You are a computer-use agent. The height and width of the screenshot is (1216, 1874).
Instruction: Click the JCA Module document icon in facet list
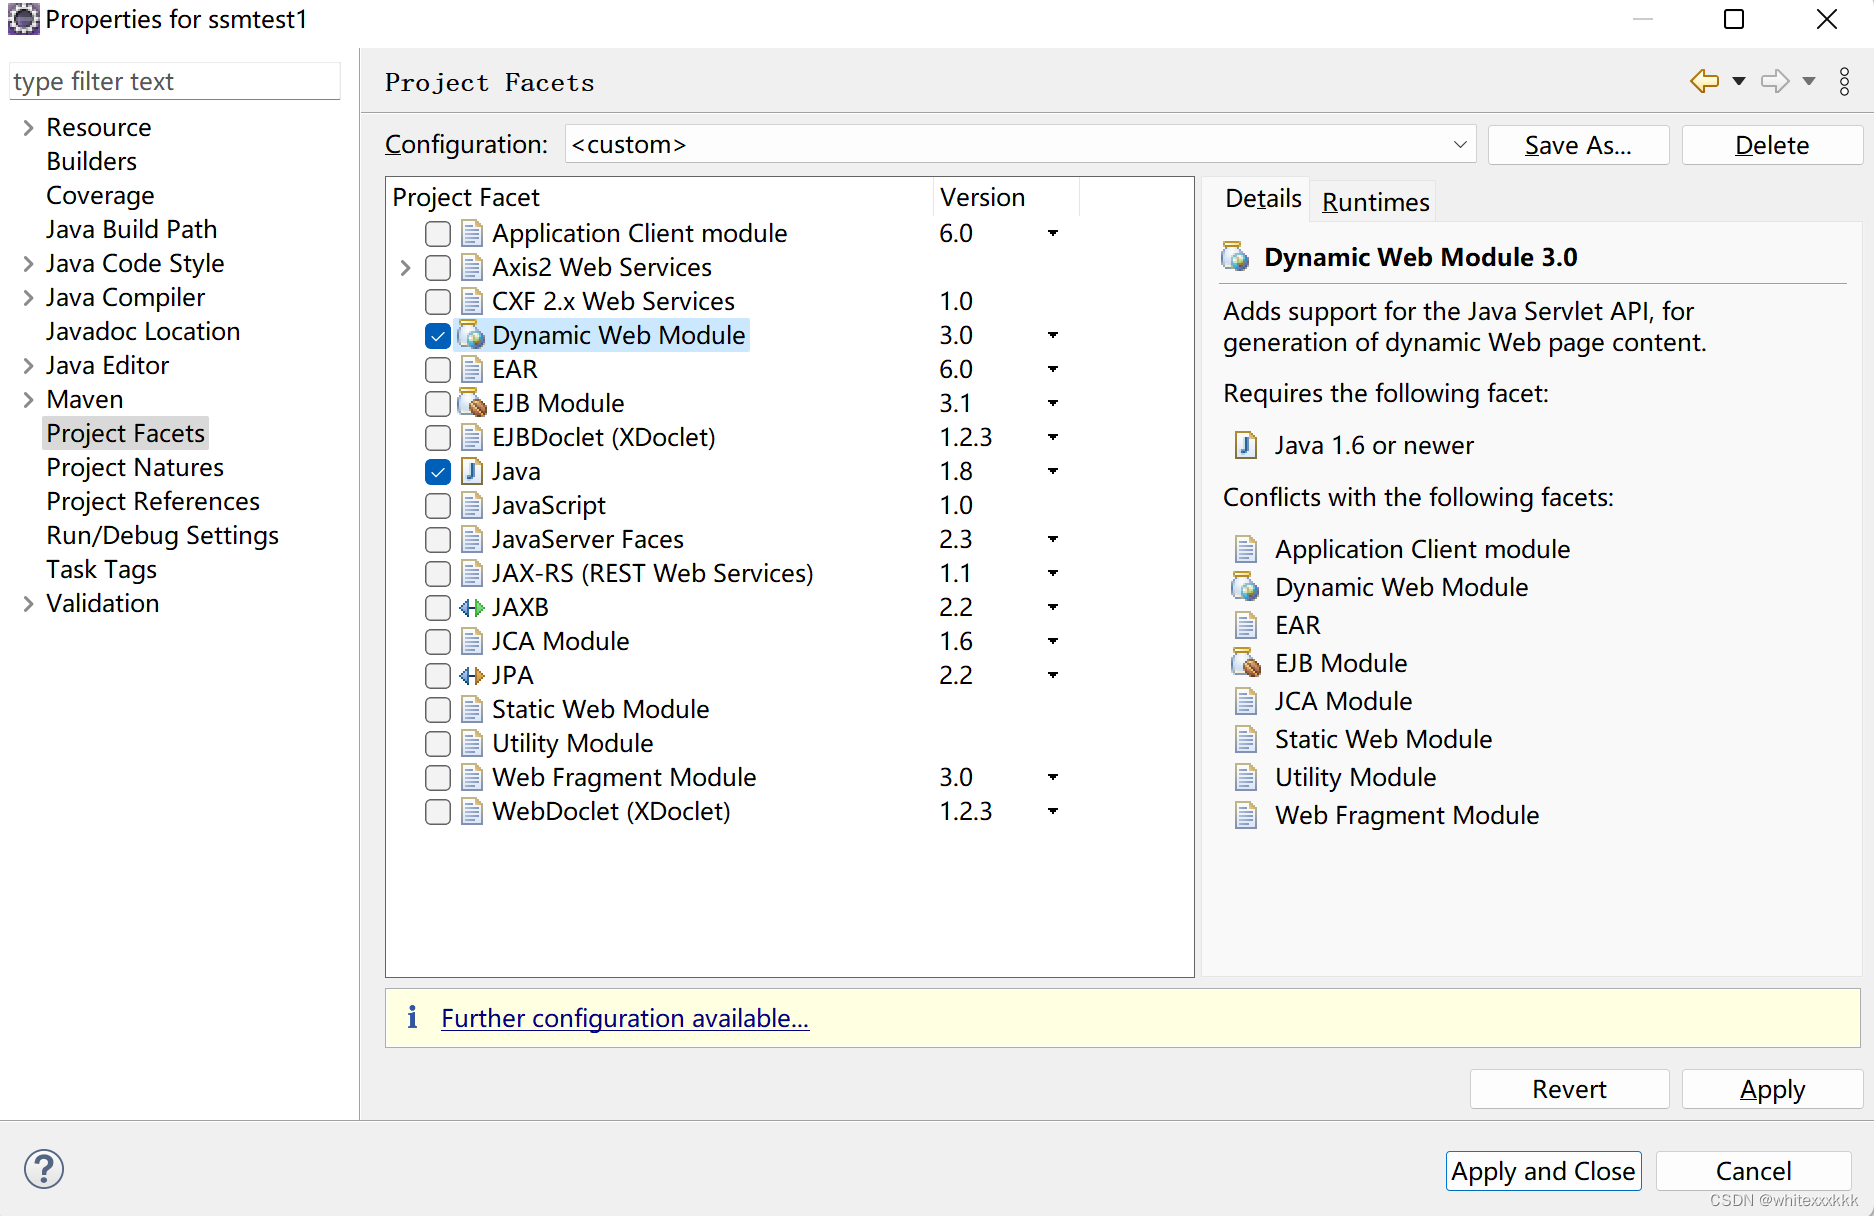click(472, 642)
